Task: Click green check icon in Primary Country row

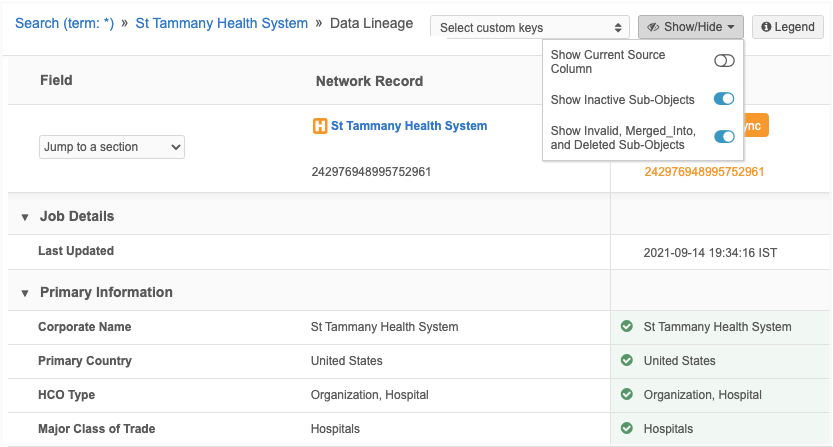Action: (627, 361)
